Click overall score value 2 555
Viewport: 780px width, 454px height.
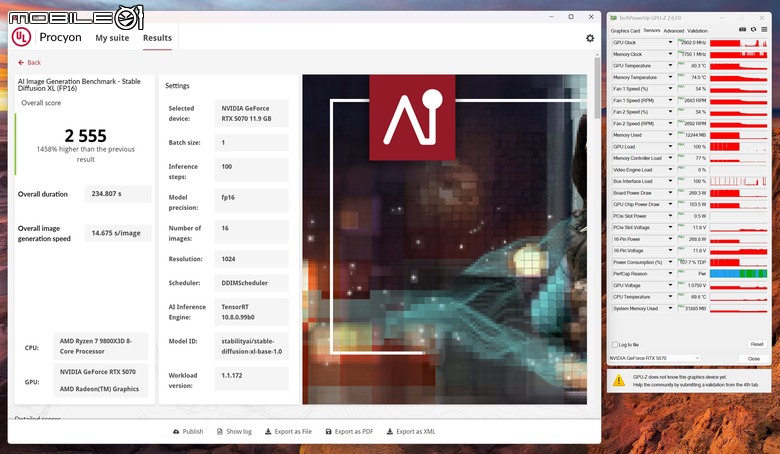point(86,136)
